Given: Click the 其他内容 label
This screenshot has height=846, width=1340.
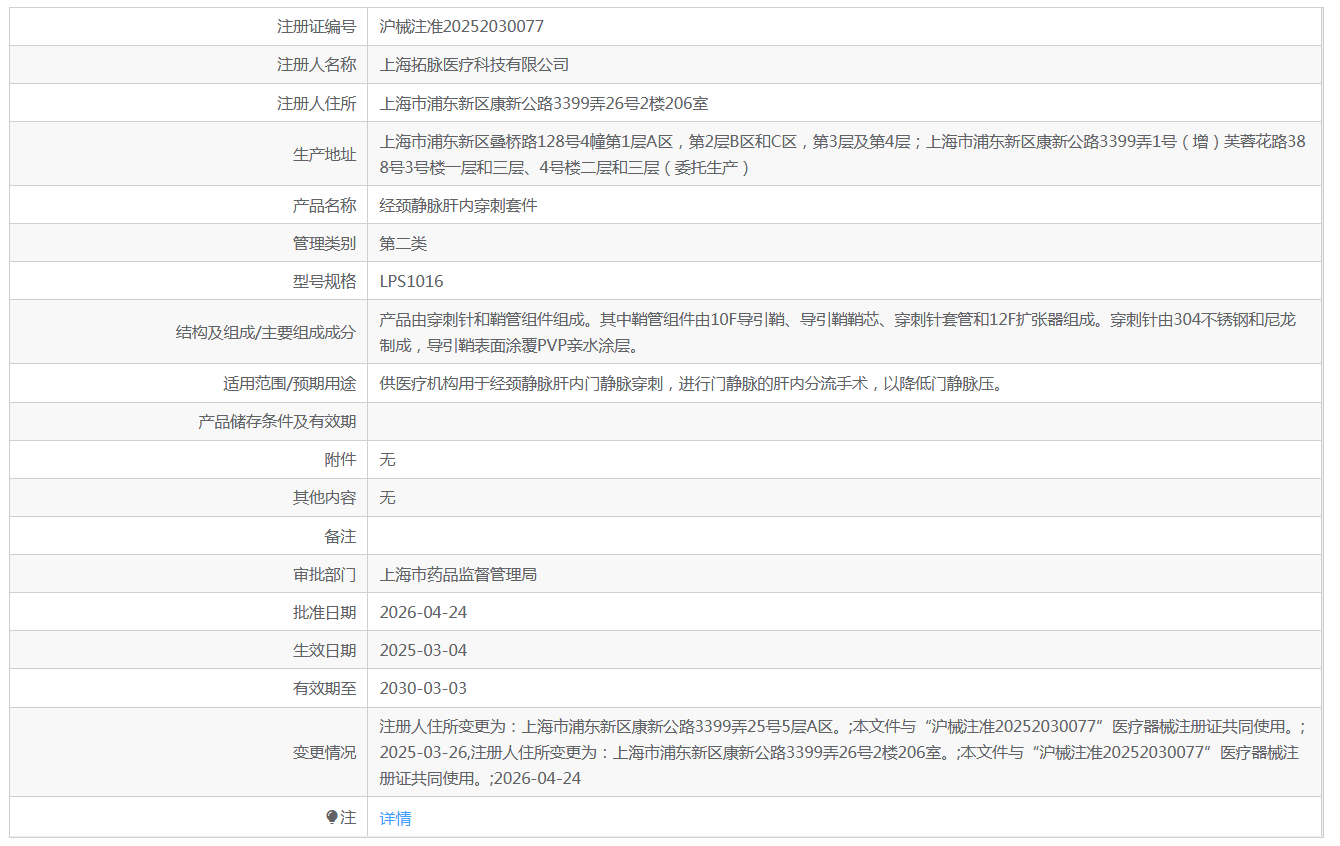Looking at the screenshot, I should click(x=324, y=498).
